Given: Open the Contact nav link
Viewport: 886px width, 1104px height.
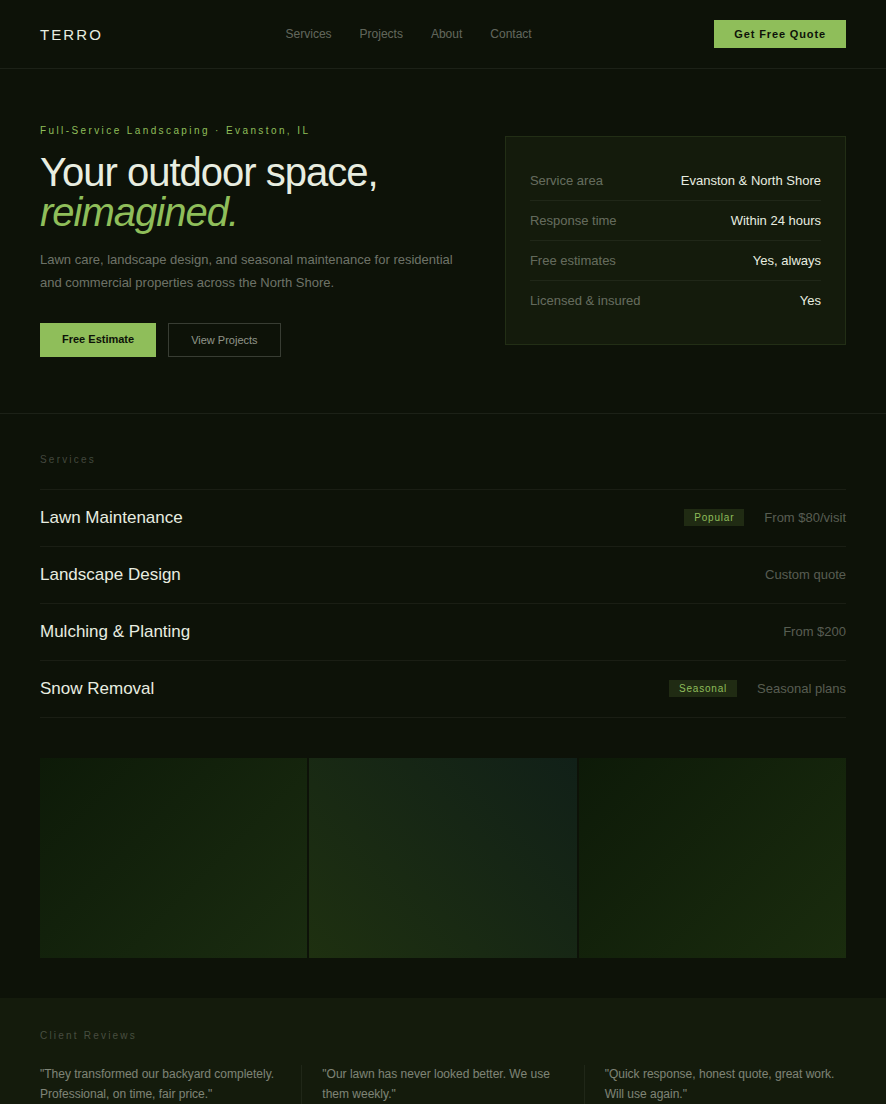Looking at the screenshot, I should tap(511, 34).
